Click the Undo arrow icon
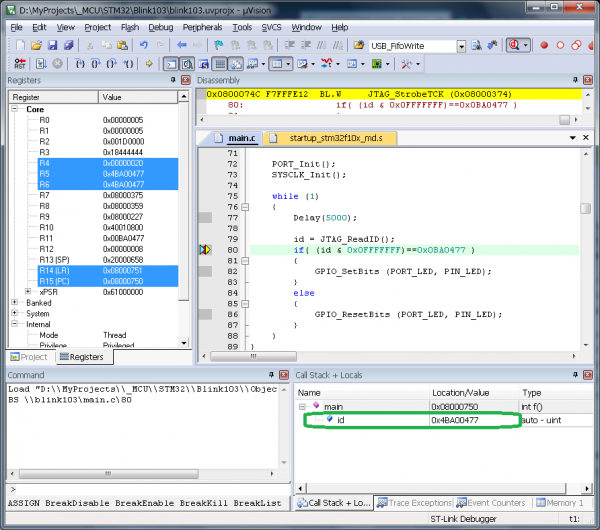Viewport: 600px width, 530px height. pos(143,45)
